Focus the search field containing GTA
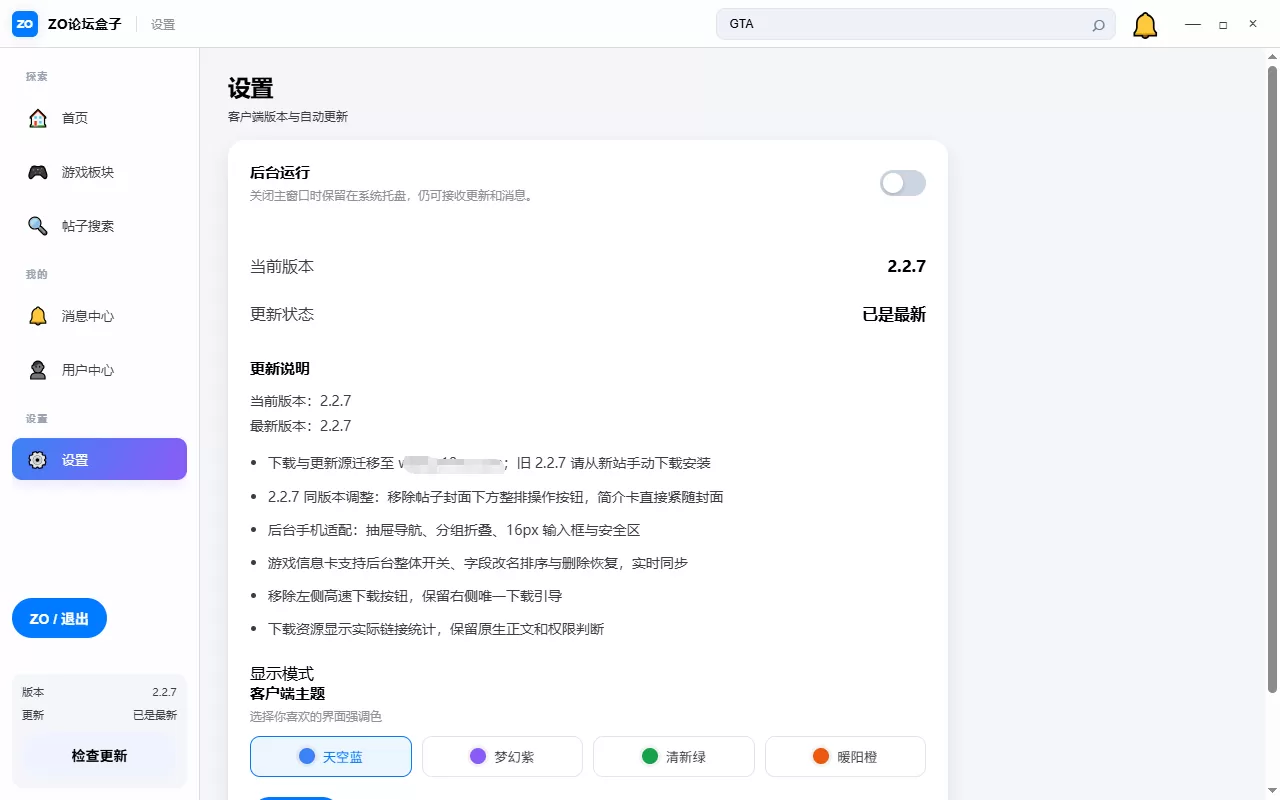Screen dimensions: 1280x800 pos(916,24)
